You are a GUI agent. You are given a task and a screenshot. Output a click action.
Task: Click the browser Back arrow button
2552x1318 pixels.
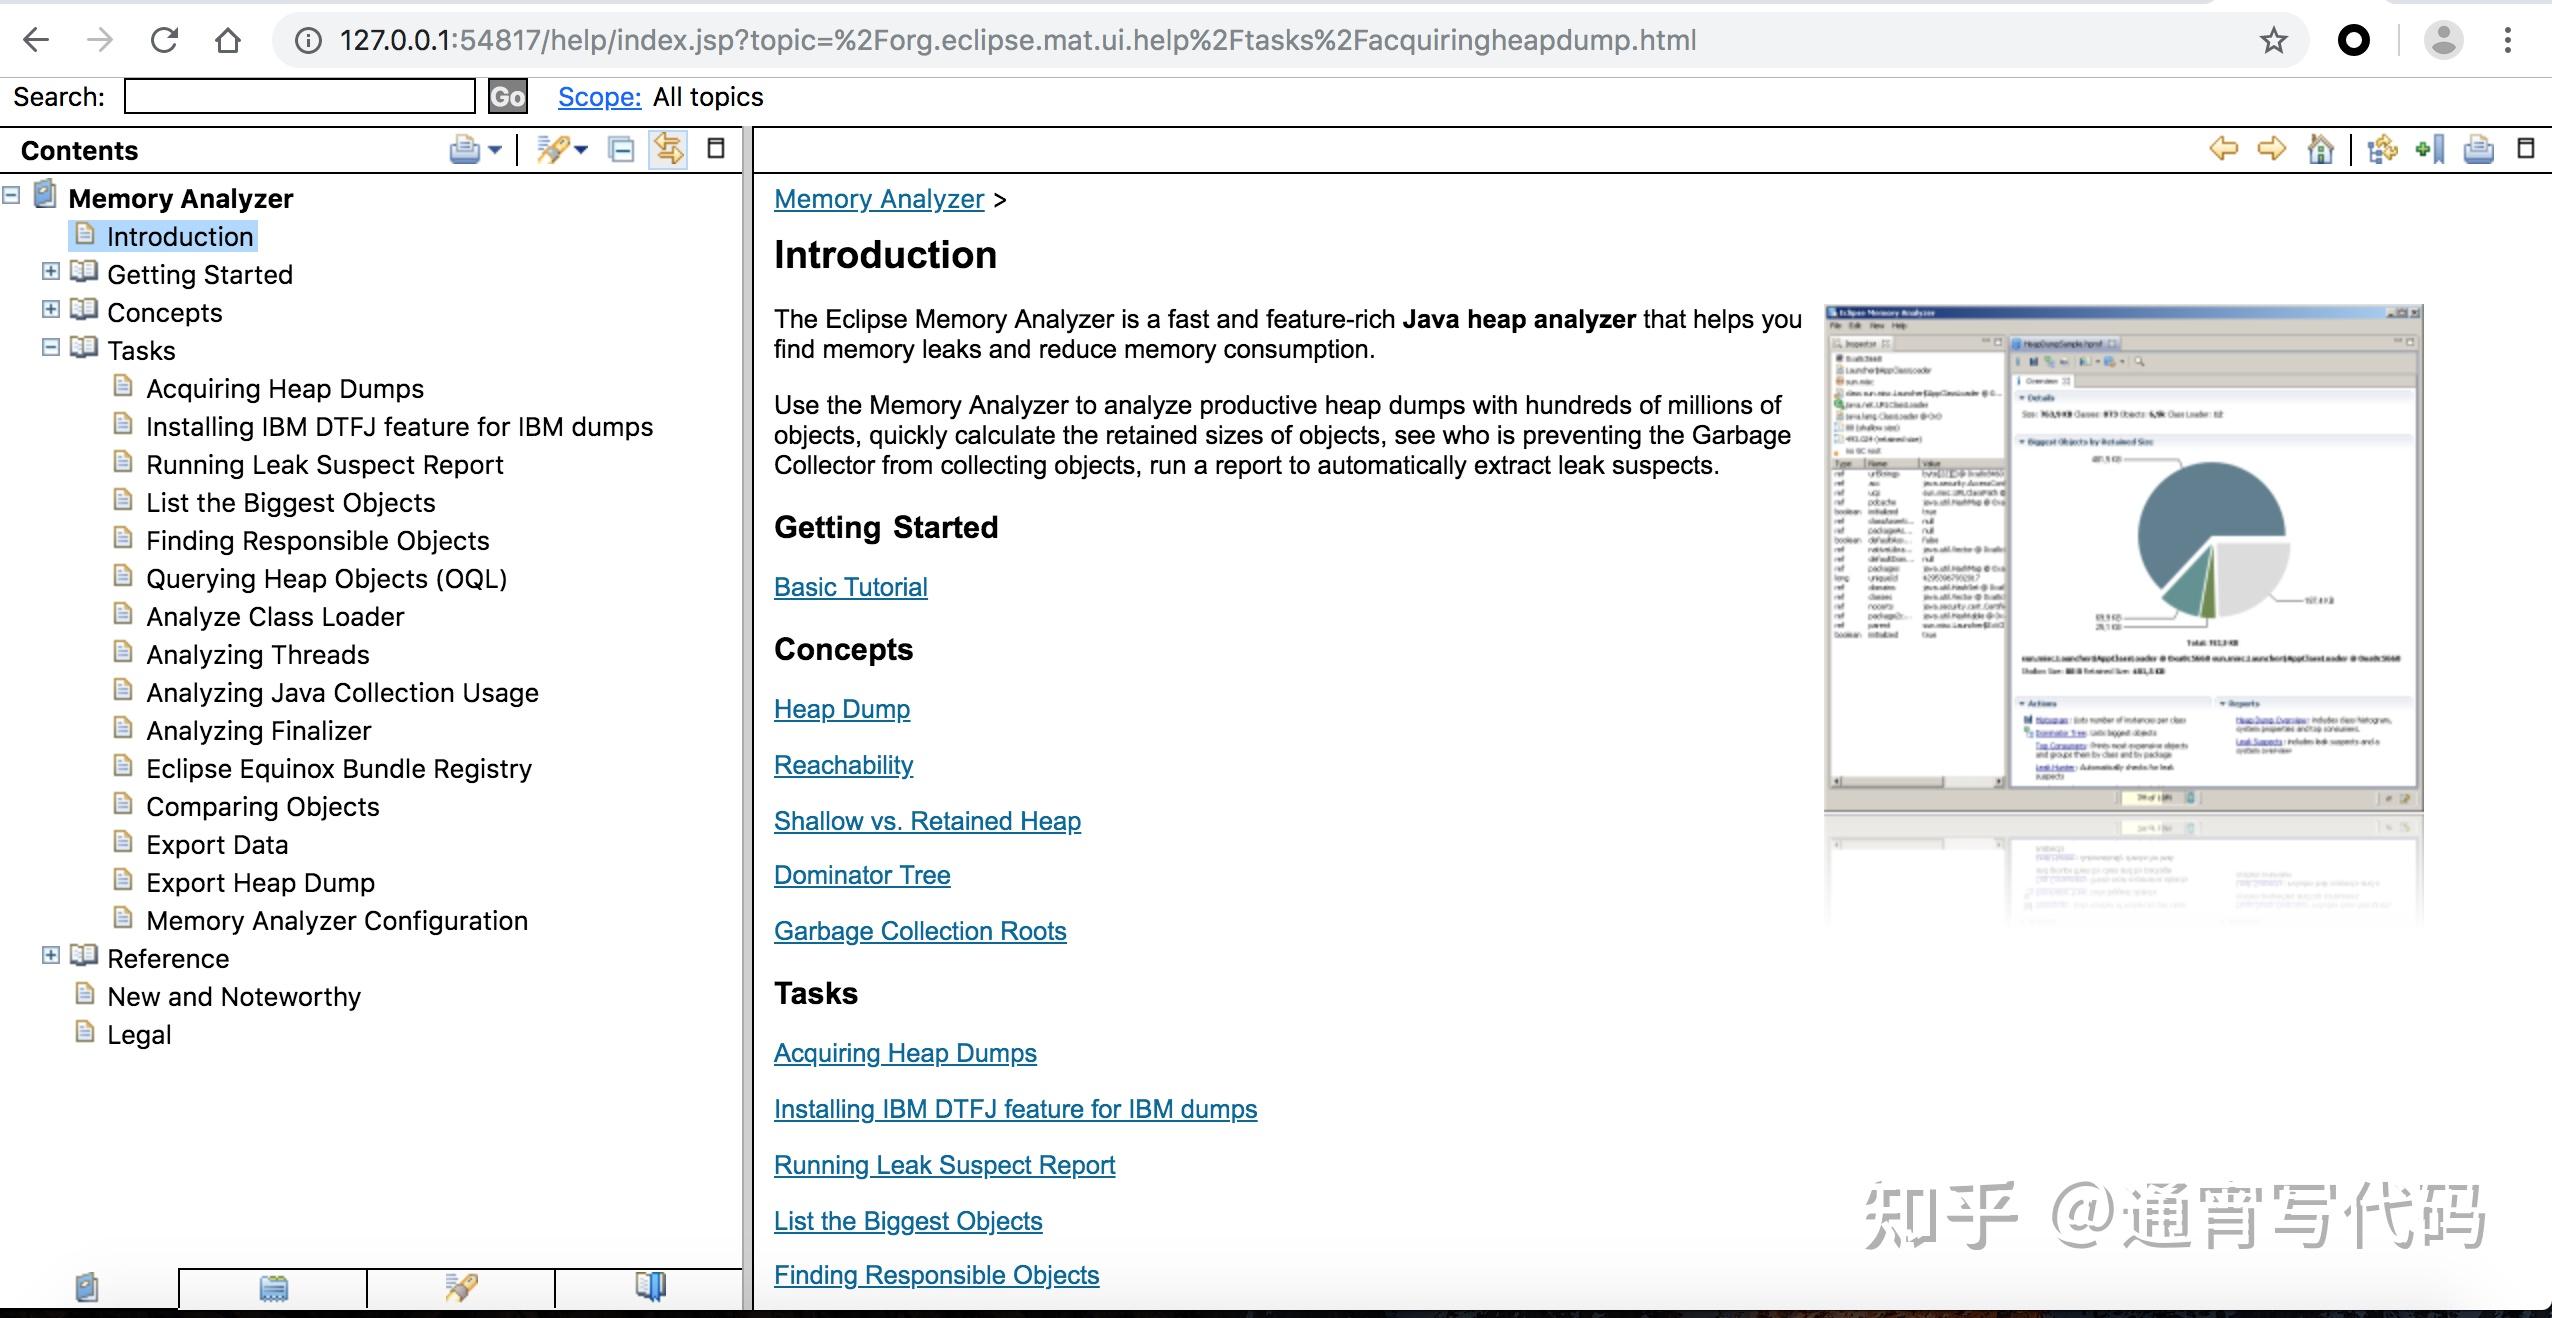[x=36, y=40]
